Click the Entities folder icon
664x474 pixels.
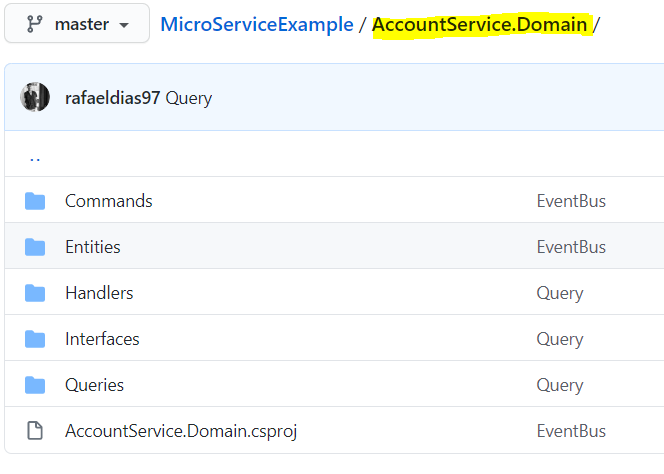click(35, 247)
